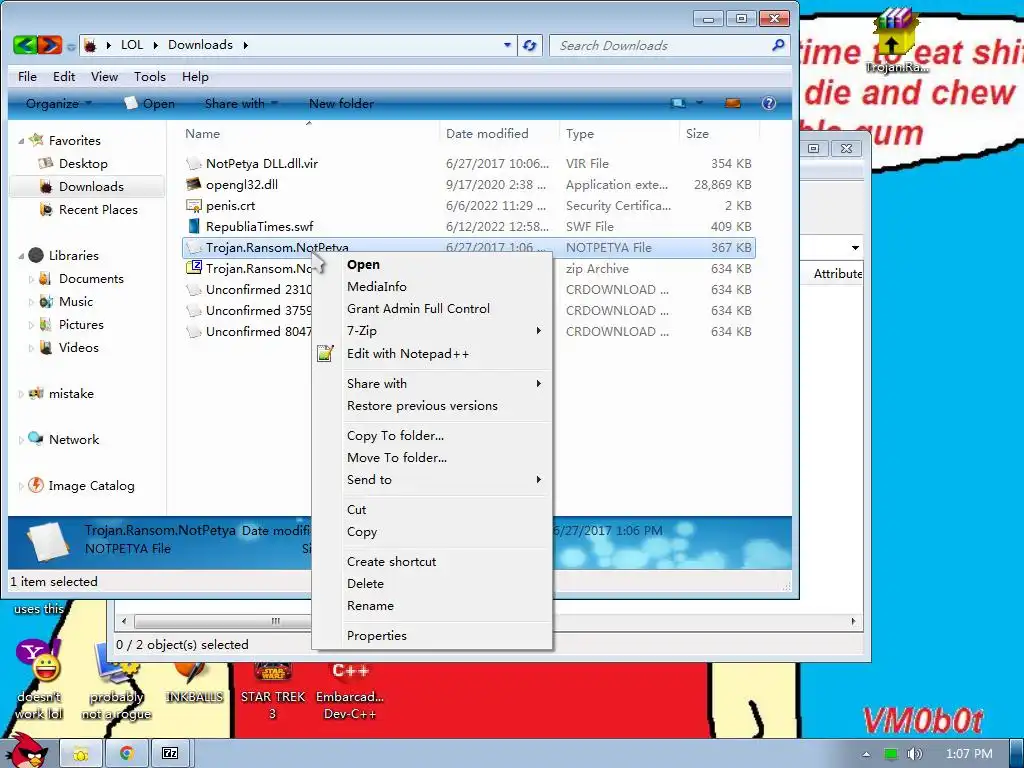The image size is (1024, 768).
Task: Toggle the preview pane icon
Action: tap(733, 103)
